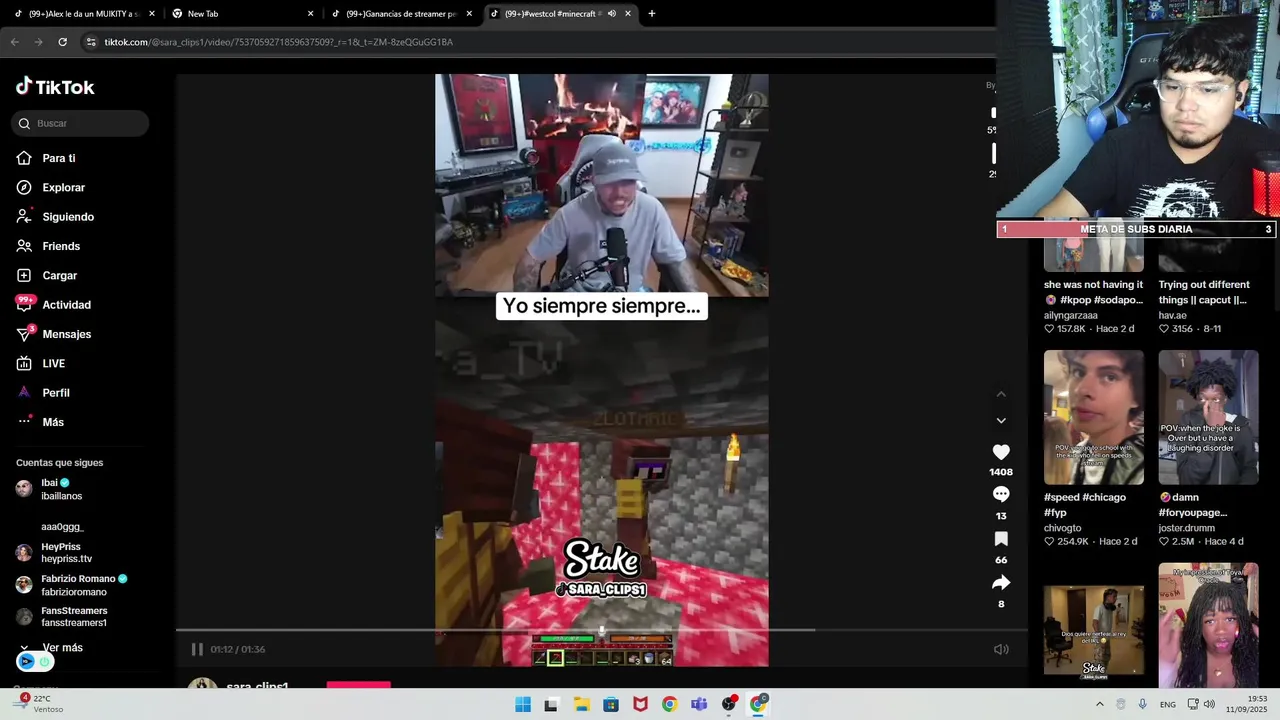Show hidden system tray icons
This screenshot has height=720, width=1280.
[1099, 705]
